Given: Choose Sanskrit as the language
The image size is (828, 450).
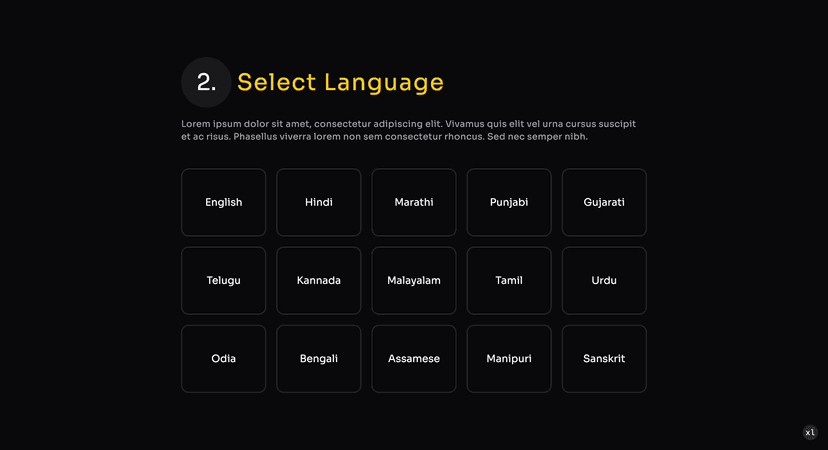Looking at the screenshot, I should (604, 359).
